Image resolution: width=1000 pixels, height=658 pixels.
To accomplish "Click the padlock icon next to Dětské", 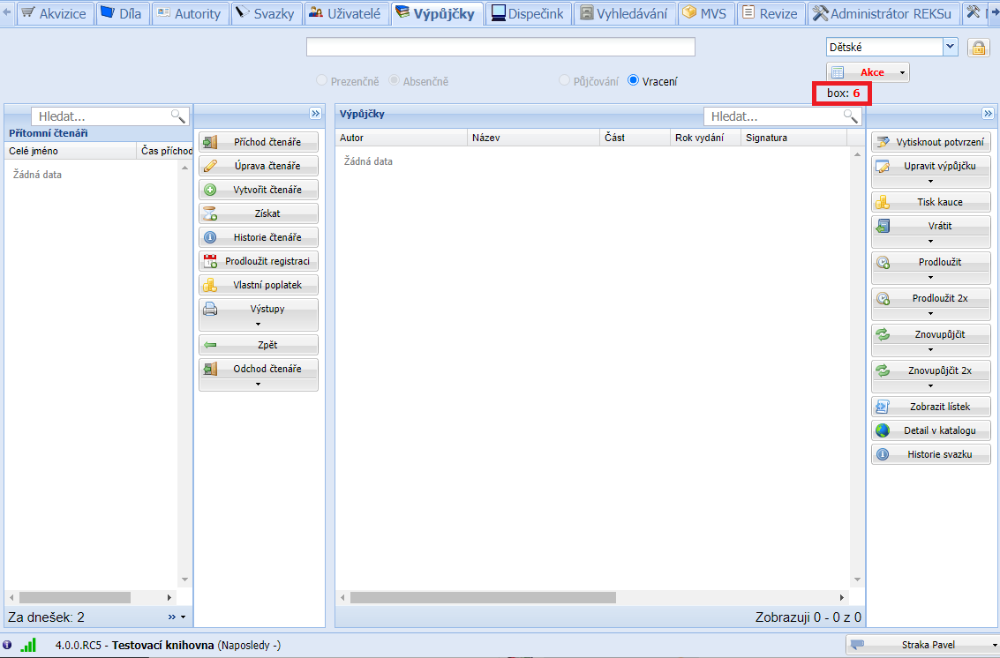I will [x=977, y=47].
